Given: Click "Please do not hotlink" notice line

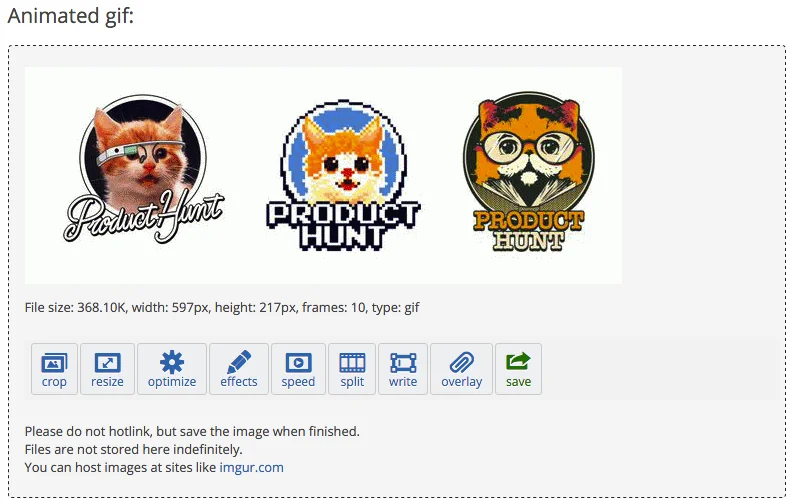Looking at the screenshot, I should coord(192,431).
